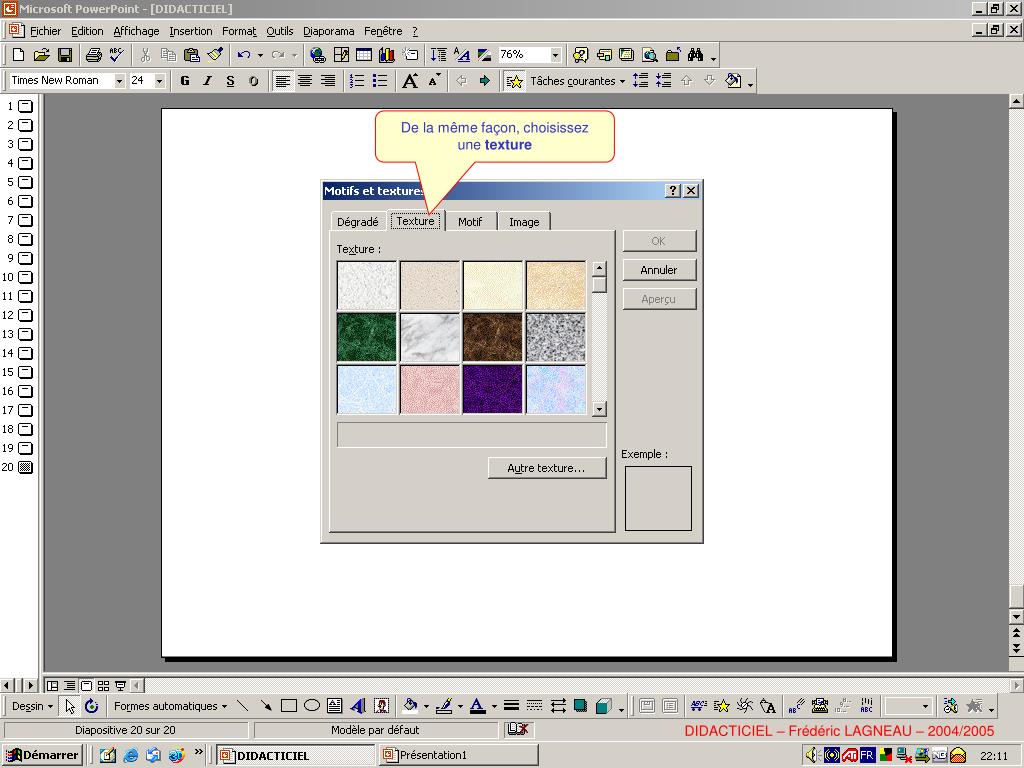1024x768 pixels.
Task: Click the DIDACTICIEL taskbar button
Action: [295, 755]
